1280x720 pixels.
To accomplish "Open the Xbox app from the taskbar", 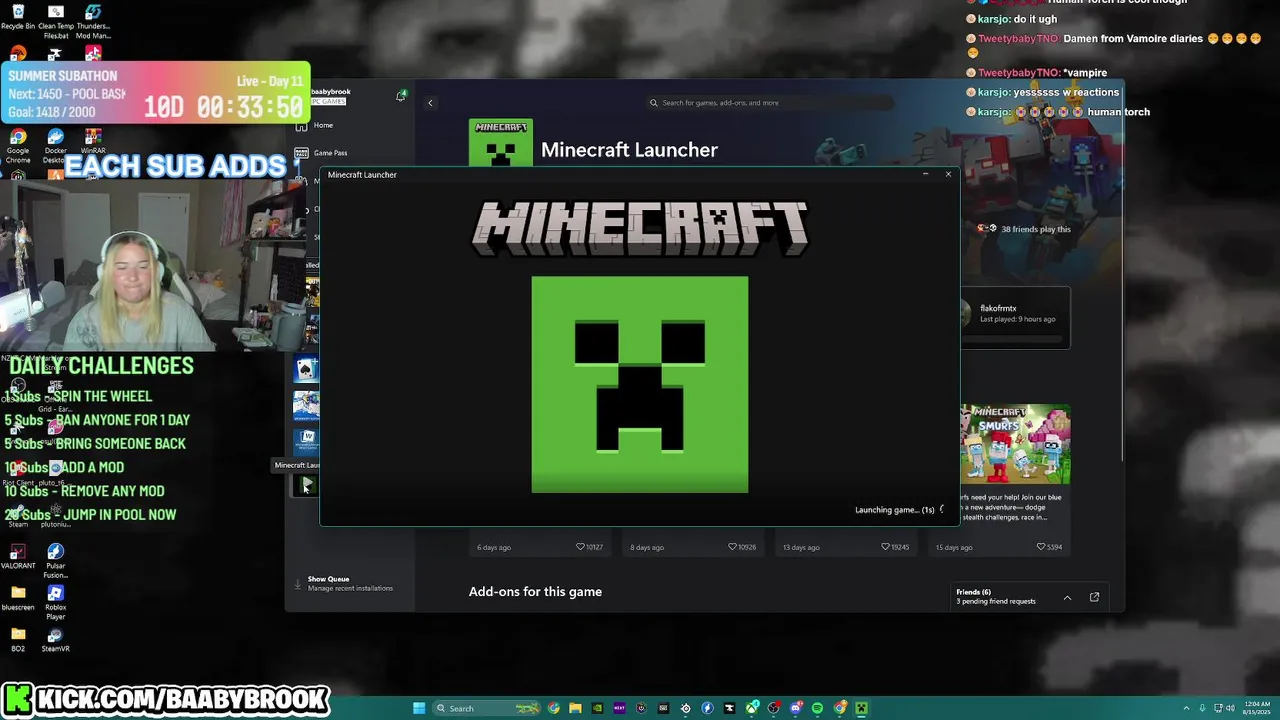I will tap(752, 708).
